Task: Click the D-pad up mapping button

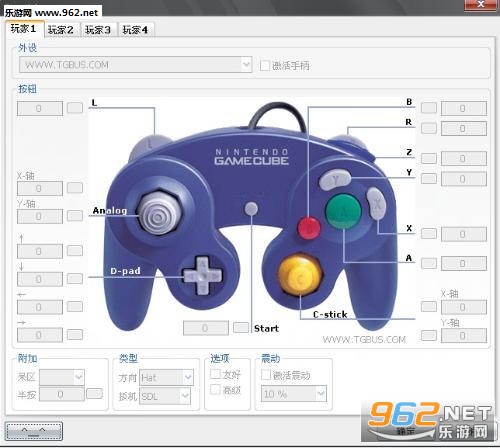Action: [75, 250]
